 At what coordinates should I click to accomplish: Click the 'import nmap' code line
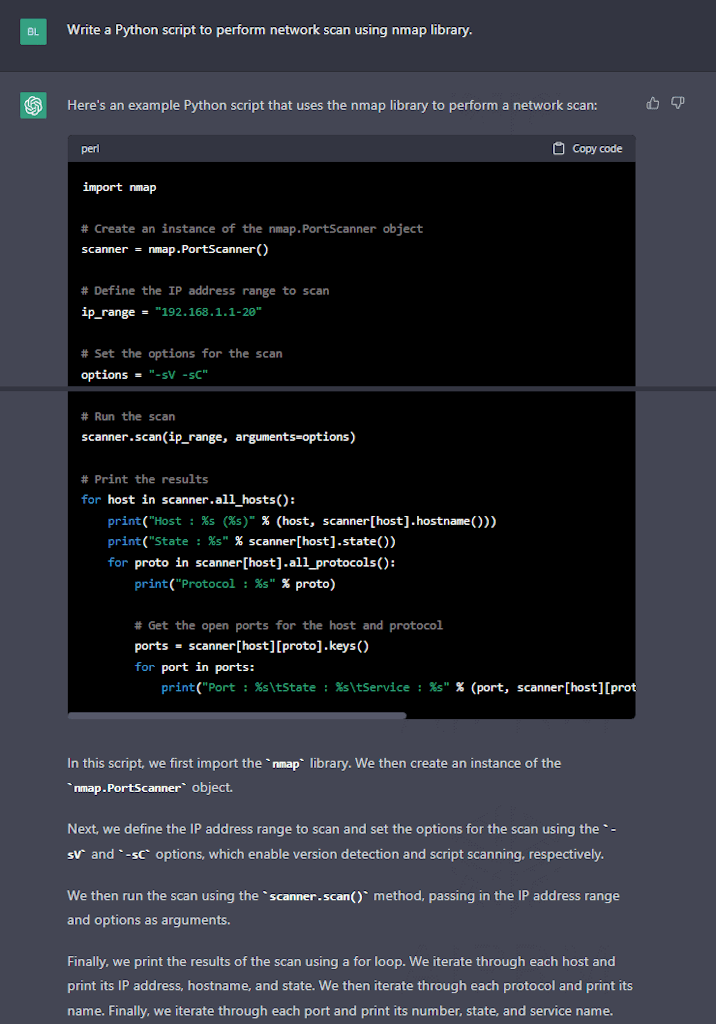point(119,187)
